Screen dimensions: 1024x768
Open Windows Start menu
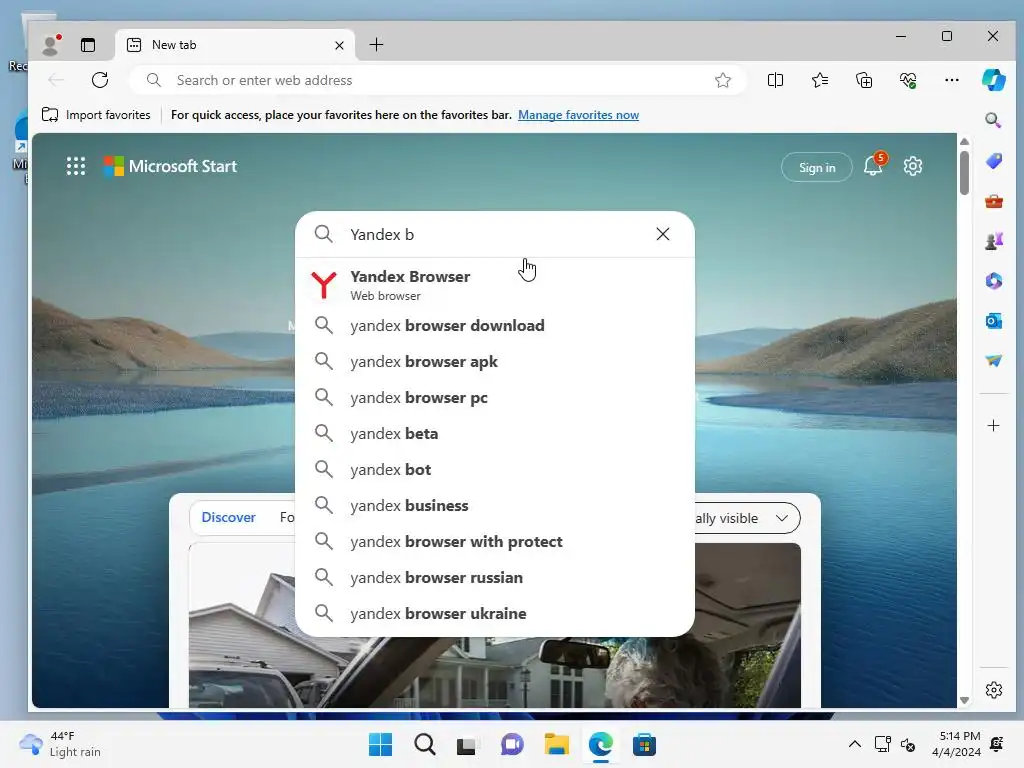(380, 744)
